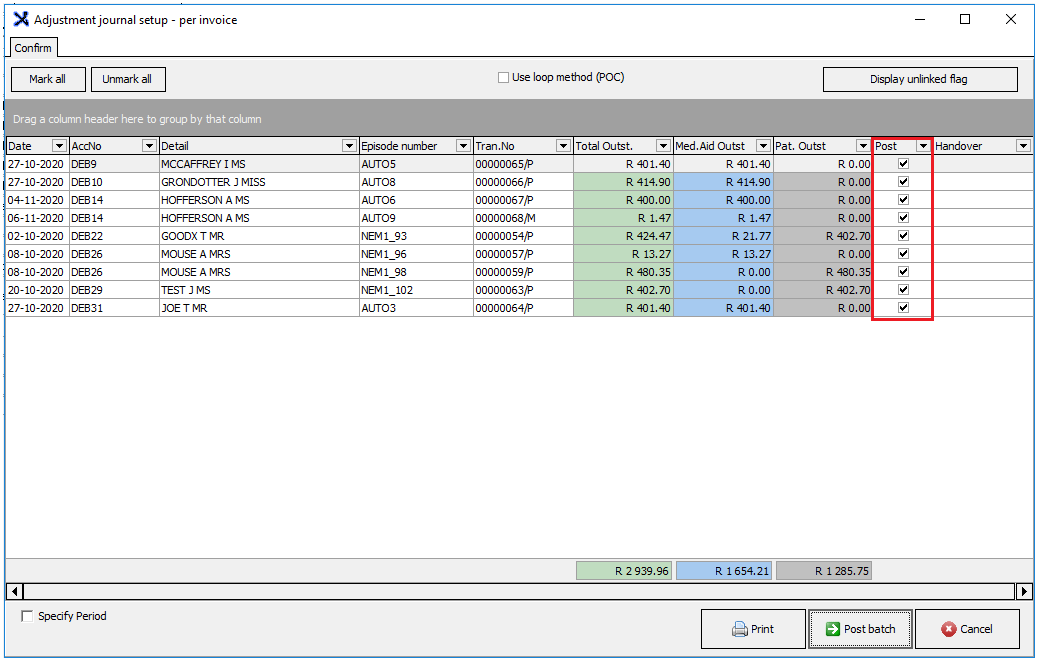Image resolution: width=1045 pixels, height=661 pixels.
Task: Click Display unlinked flag button
Action: point(919,79)
